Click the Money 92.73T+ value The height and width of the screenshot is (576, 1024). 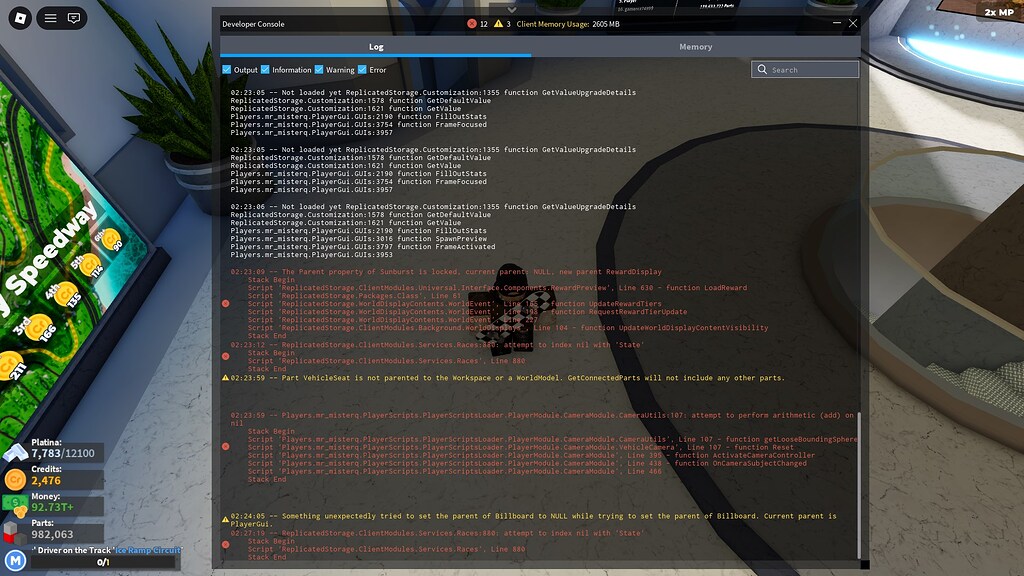click(52, 507)
